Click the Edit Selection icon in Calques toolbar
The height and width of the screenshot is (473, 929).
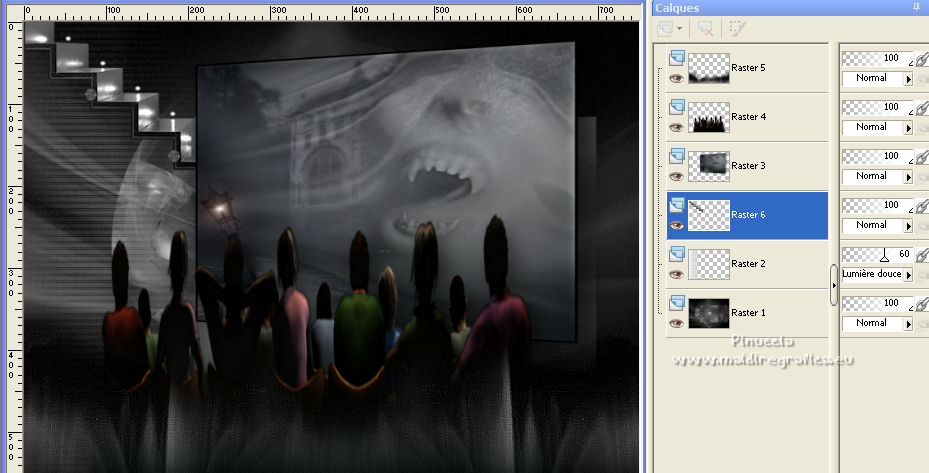click(x=736, y=28)
